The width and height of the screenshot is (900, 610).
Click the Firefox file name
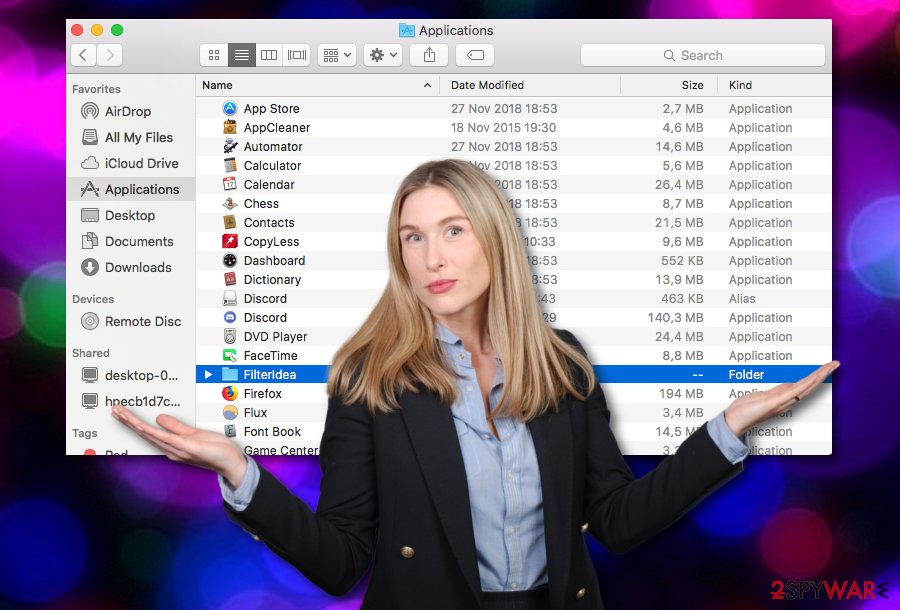[262, 393]
